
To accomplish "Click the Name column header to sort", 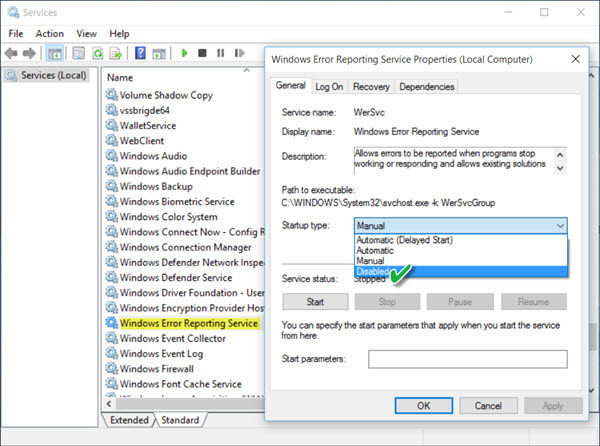I will click(120, 78).
